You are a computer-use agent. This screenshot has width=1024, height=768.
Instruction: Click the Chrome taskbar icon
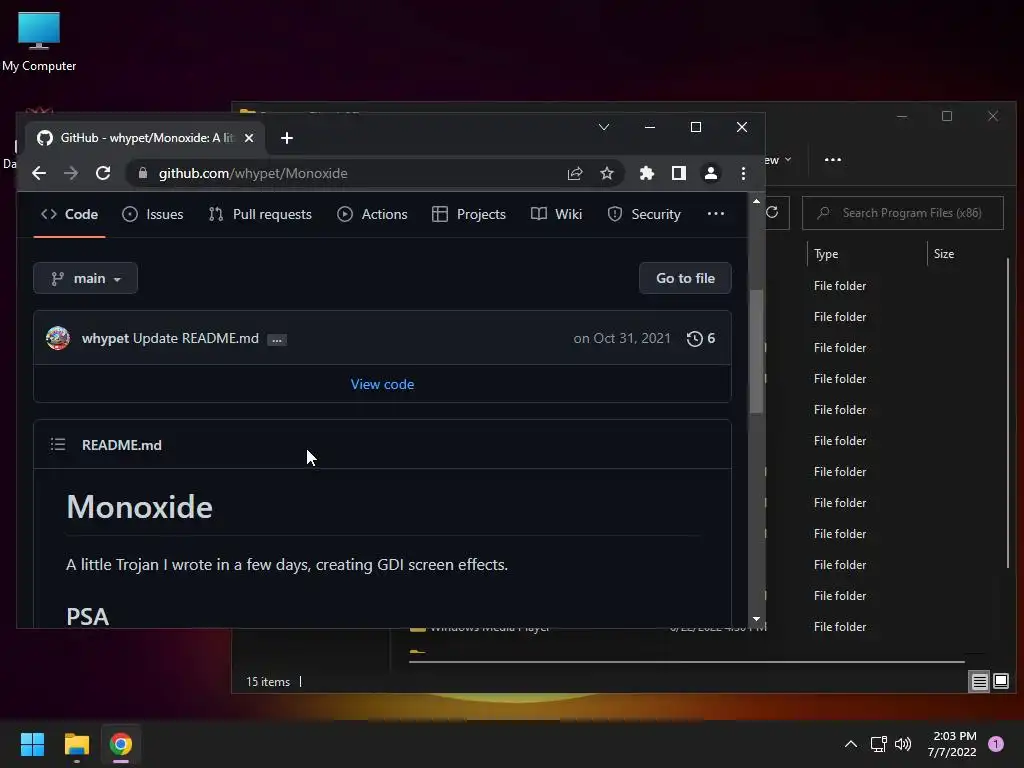pos(121,744)
